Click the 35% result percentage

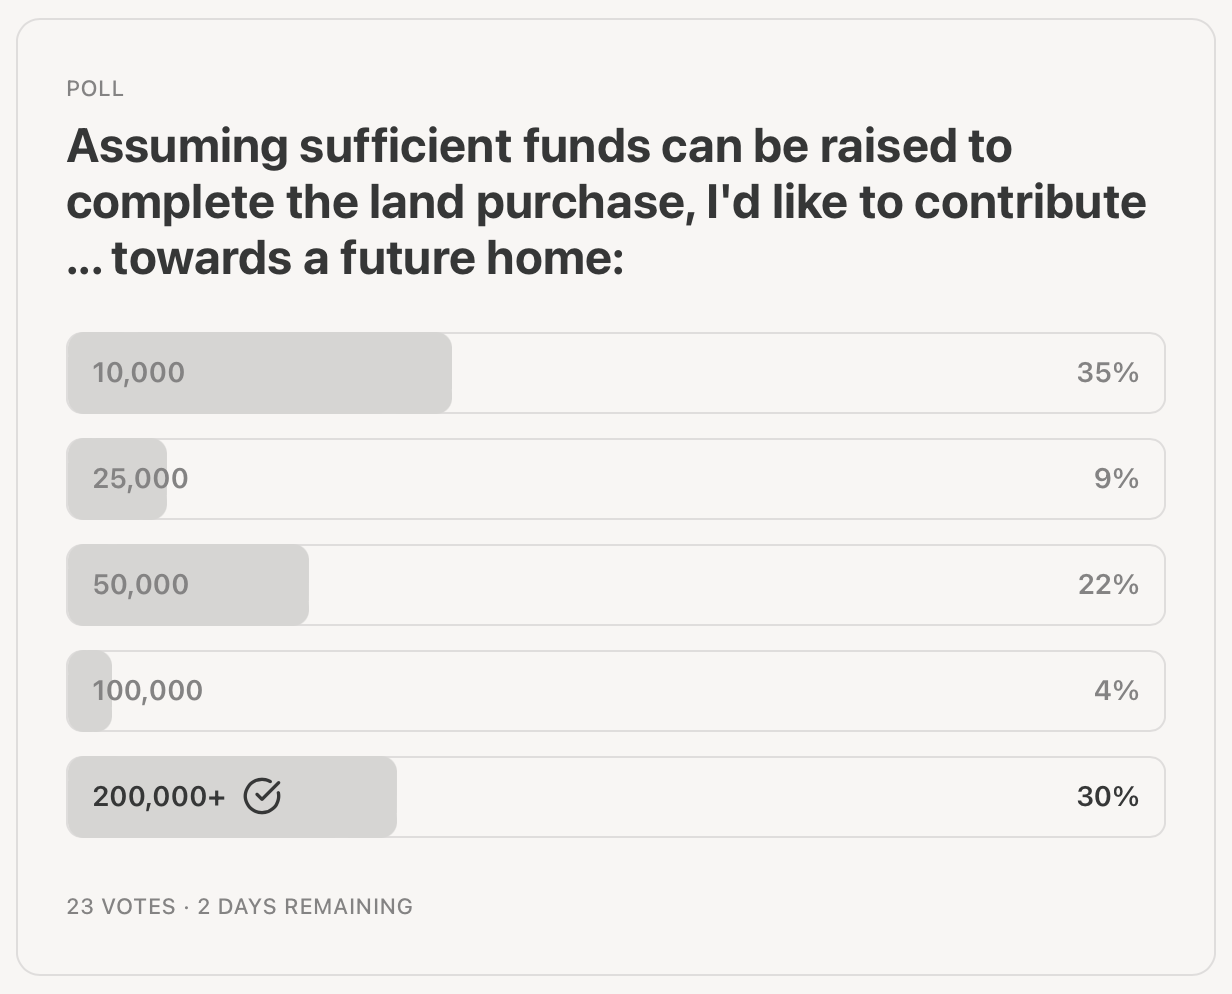1107,373
